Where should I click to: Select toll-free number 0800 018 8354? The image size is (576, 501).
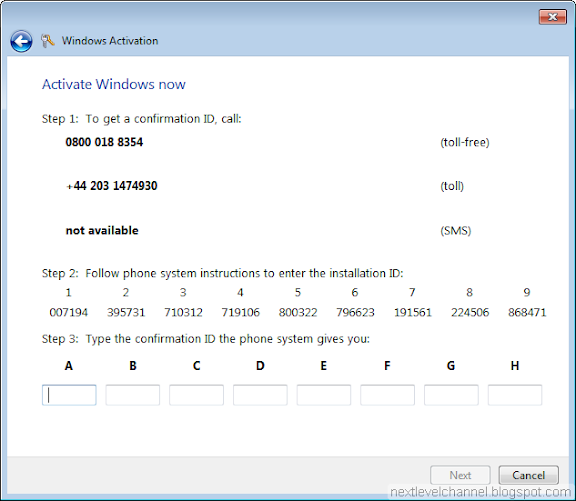tap(104, 142)
